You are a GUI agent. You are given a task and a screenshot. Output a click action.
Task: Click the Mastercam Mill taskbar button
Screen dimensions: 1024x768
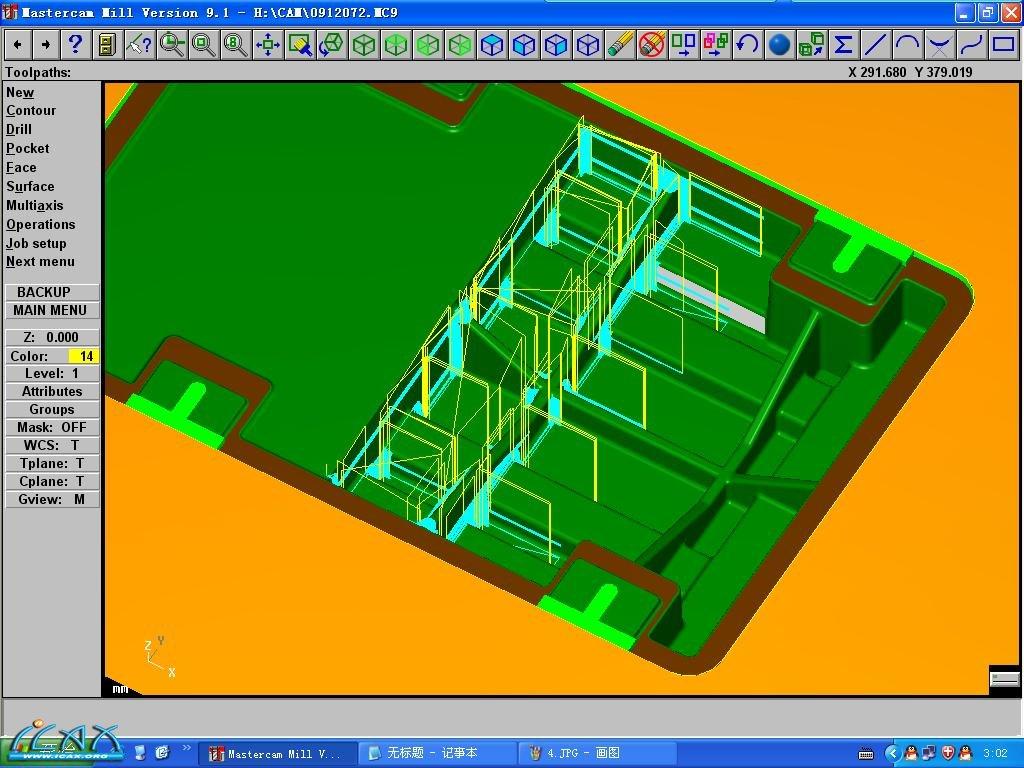pyautogui.click(x=278, y=754)
